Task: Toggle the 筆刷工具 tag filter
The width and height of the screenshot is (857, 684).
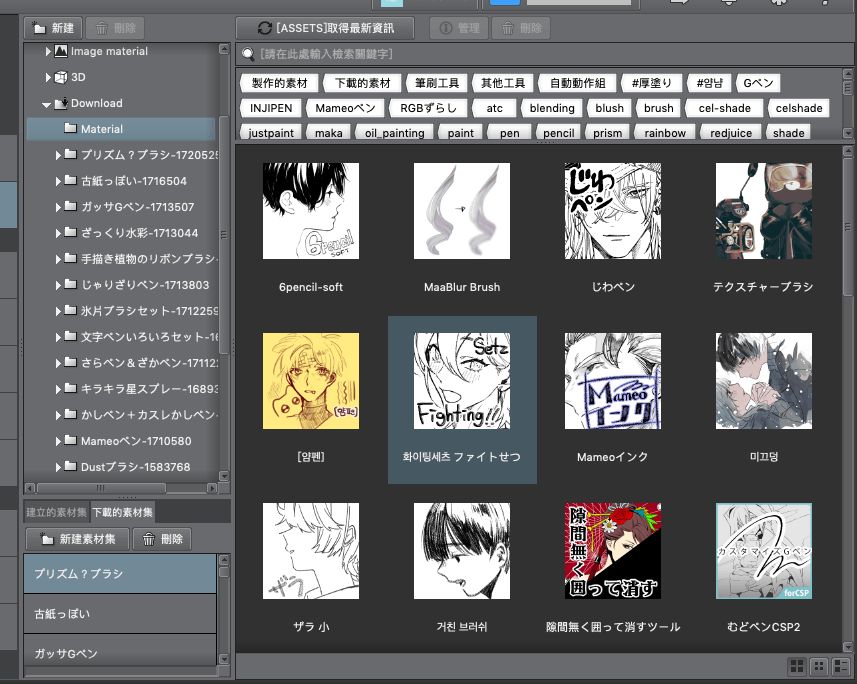Action: [439, 83]
